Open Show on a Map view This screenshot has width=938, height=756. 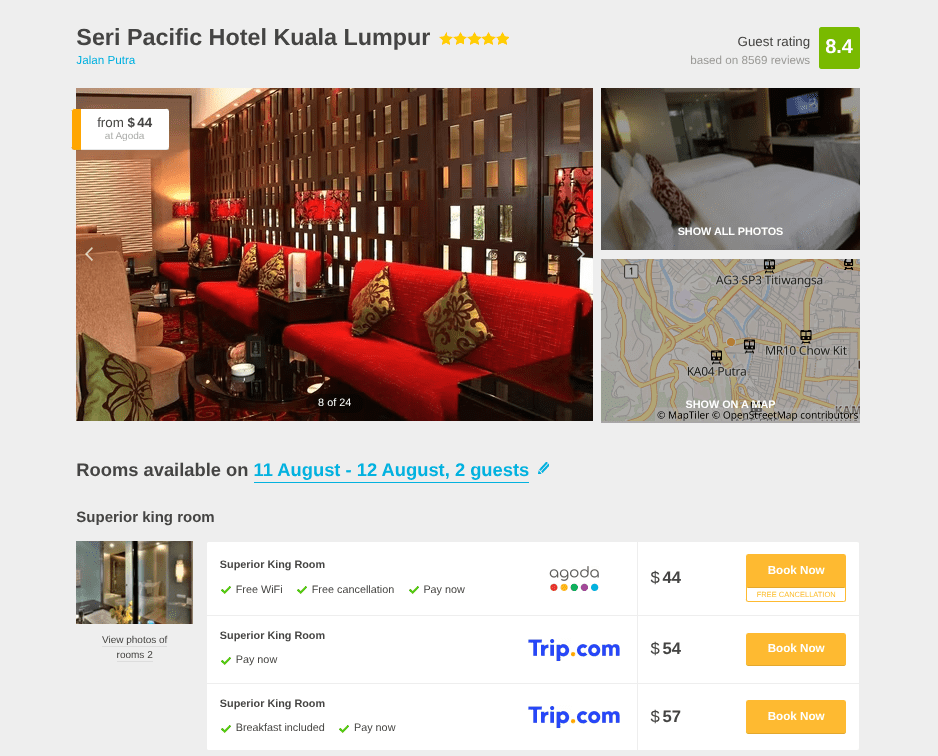(x=730, y=404)
